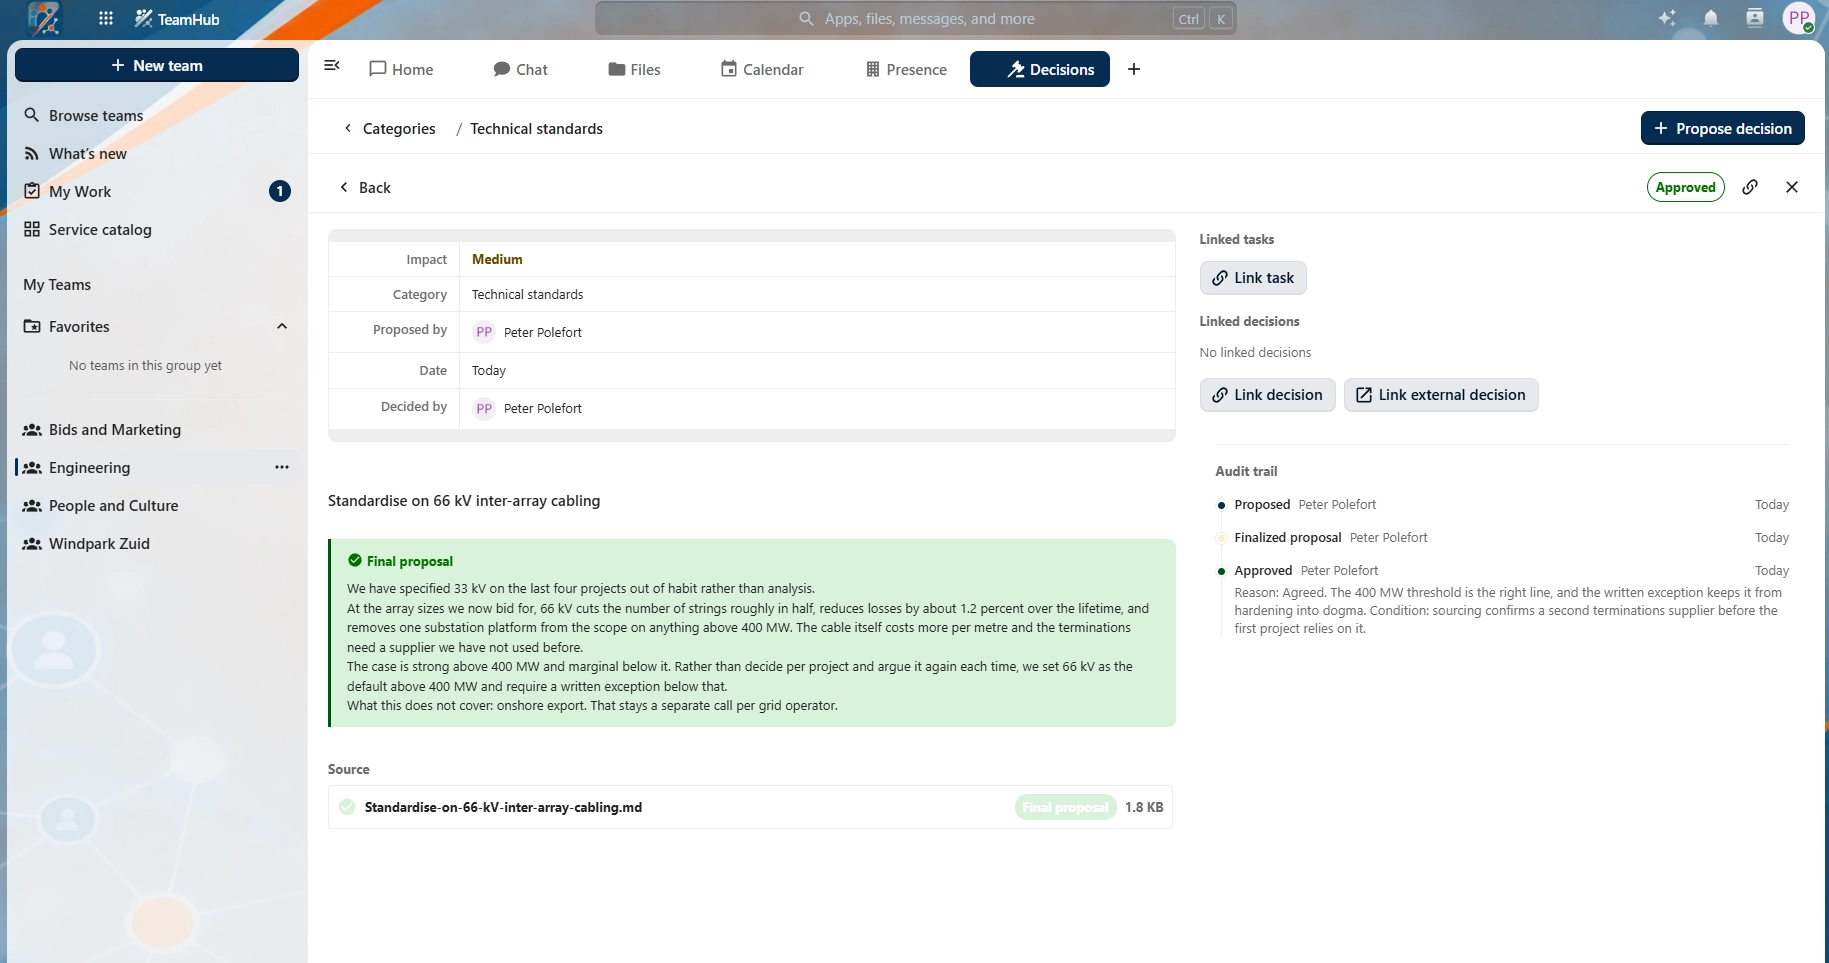Click the Technical standards breadcrumb
Screen dimensions: 1829x963
[536, 128]
